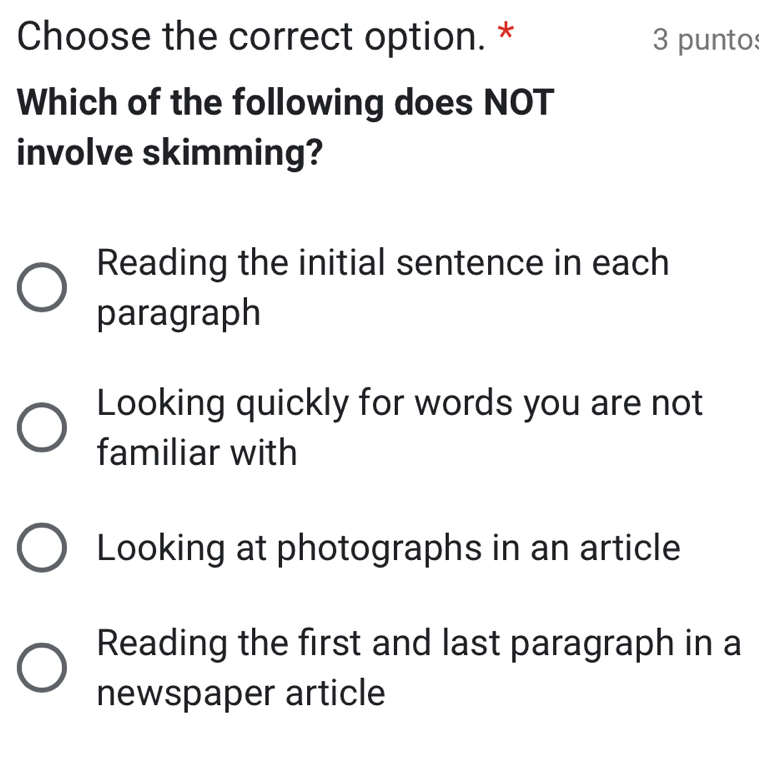Pick the 'Reading the first and last paragraph' radio
This screenshot has width=759, height=764.
pyautogui.click(x=42, y=668)
